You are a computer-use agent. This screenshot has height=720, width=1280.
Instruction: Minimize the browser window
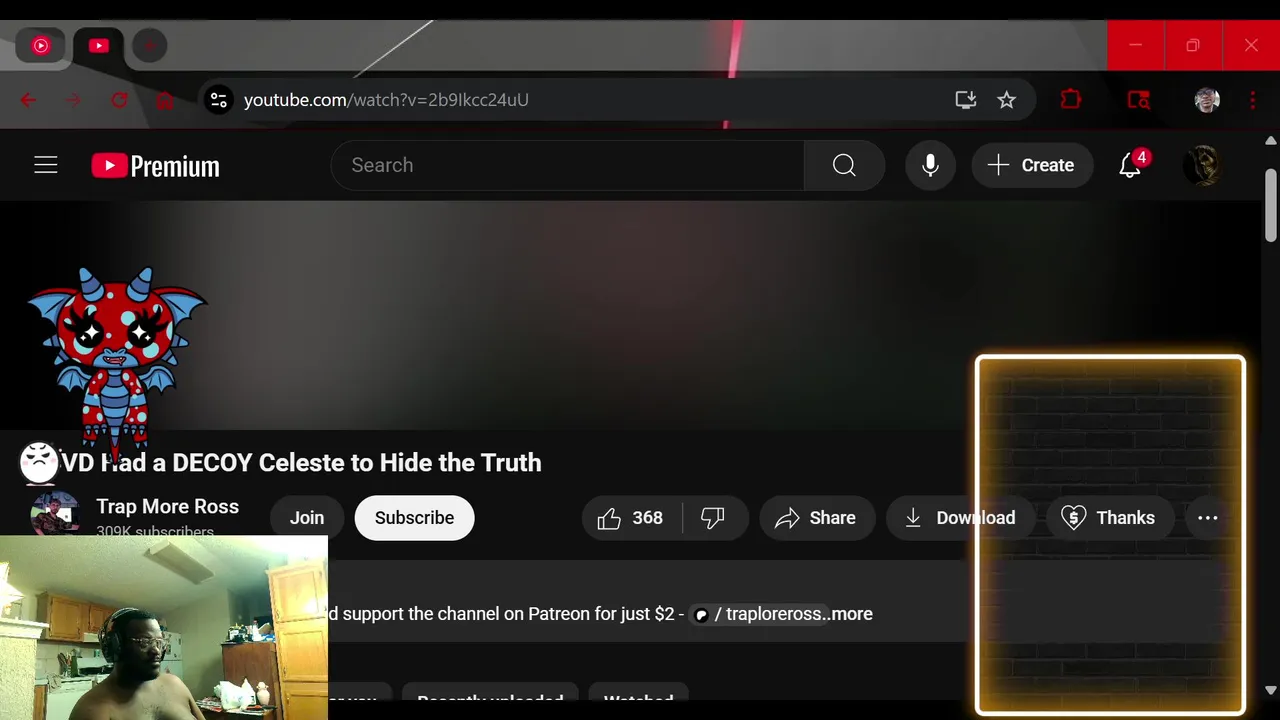tap(1136, 45)
